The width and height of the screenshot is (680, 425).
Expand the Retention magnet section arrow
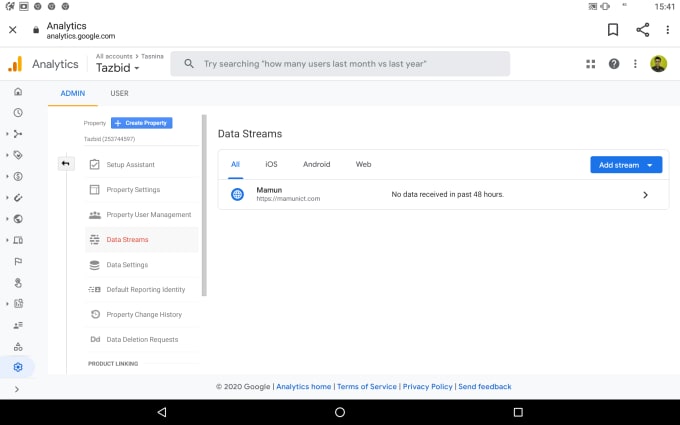click(x=7, y=198)
